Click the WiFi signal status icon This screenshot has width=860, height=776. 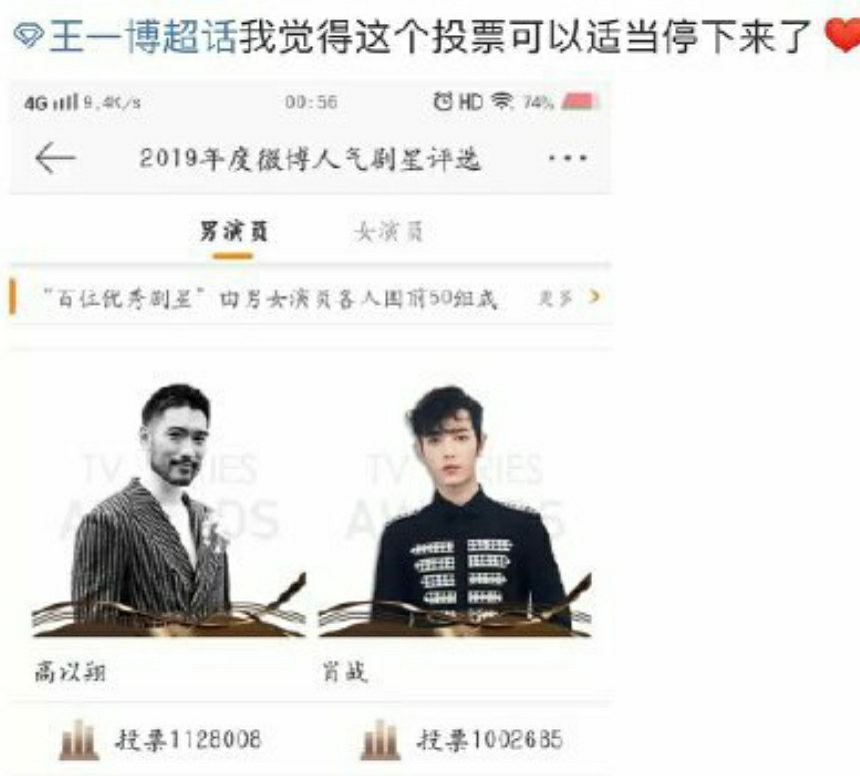[501, 101]
